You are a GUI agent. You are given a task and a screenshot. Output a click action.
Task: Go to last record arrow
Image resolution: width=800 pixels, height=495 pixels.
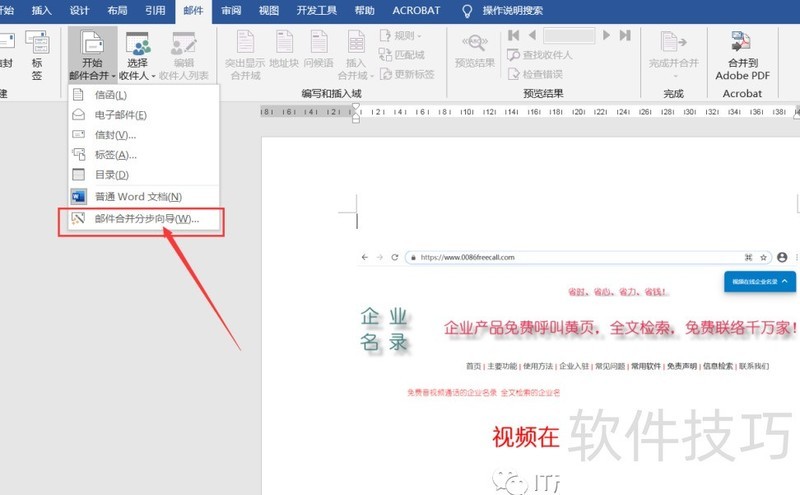(625, 35)
